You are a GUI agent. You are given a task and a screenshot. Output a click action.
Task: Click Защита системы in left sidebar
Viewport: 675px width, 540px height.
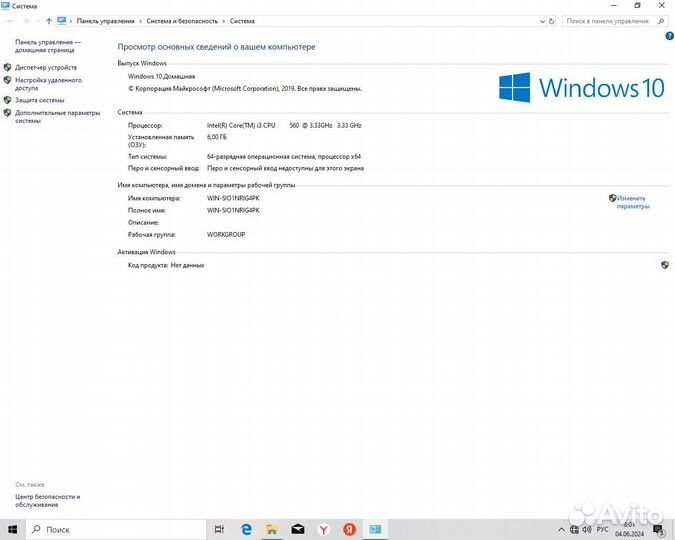click(40, 100)
